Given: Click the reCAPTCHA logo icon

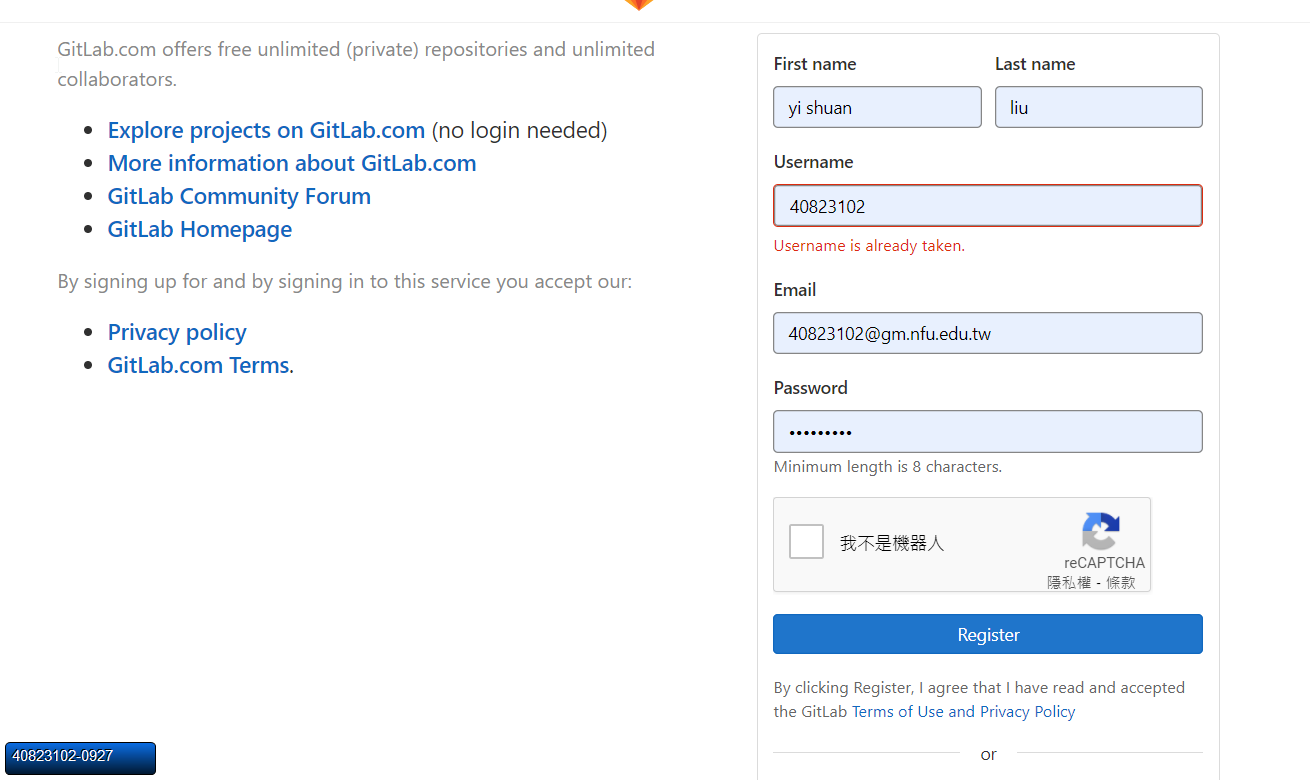Looking at the screenshot, I should (1100, 531).
